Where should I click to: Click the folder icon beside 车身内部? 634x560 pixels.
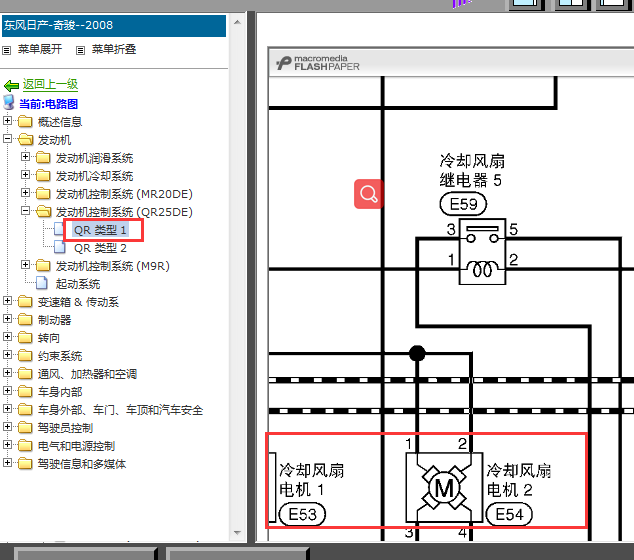[x=25, y=391]
